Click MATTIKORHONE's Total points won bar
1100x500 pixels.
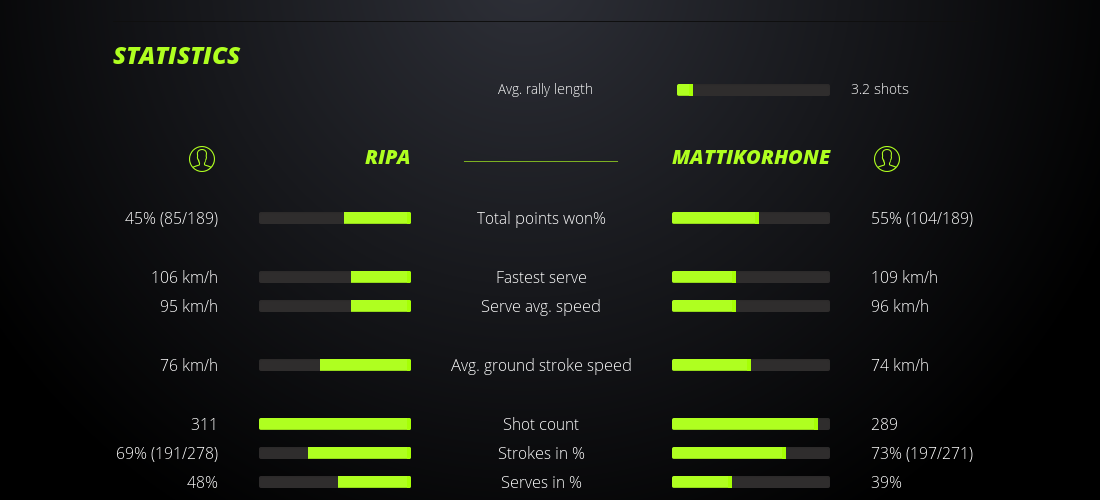point(751,218)
